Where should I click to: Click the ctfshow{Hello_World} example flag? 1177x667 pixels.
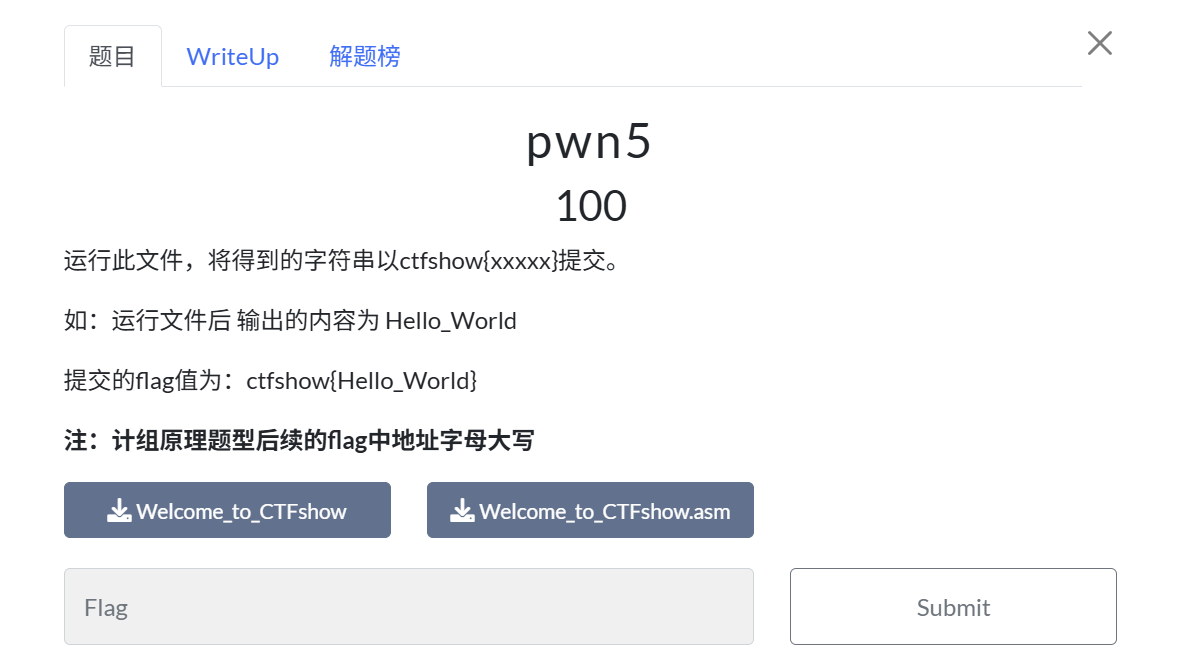pos(362,381)
